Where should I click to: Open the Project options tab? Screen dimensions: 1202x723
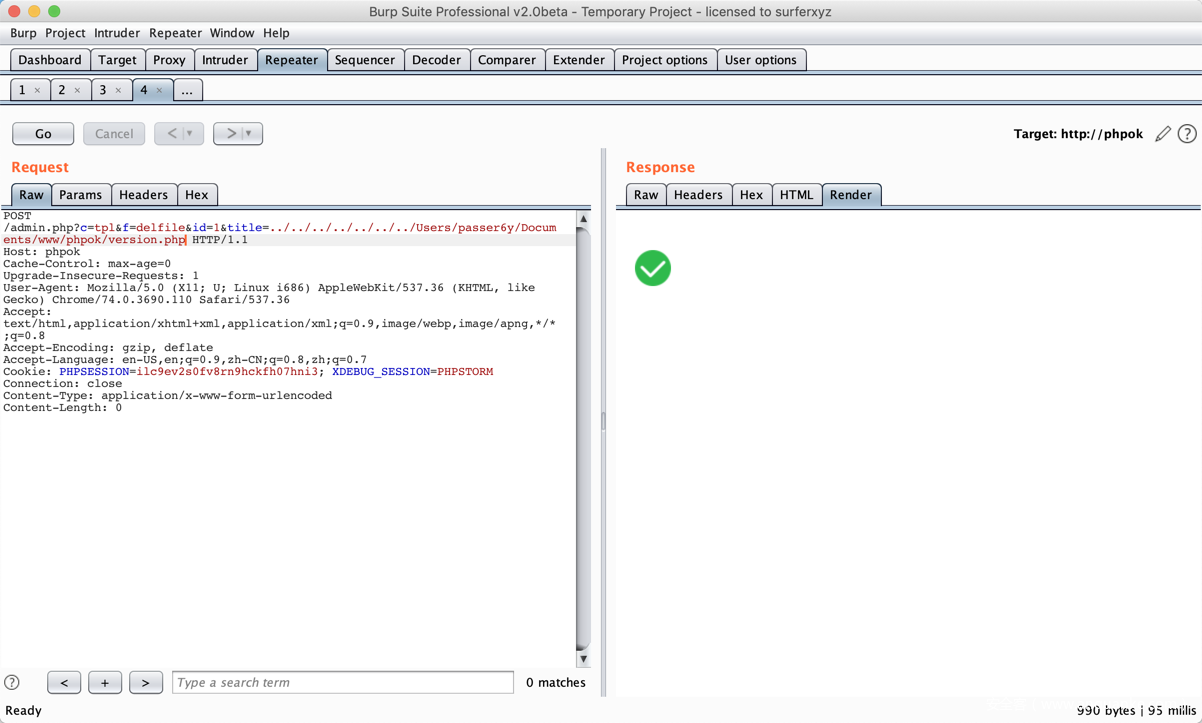coord(665,60)
